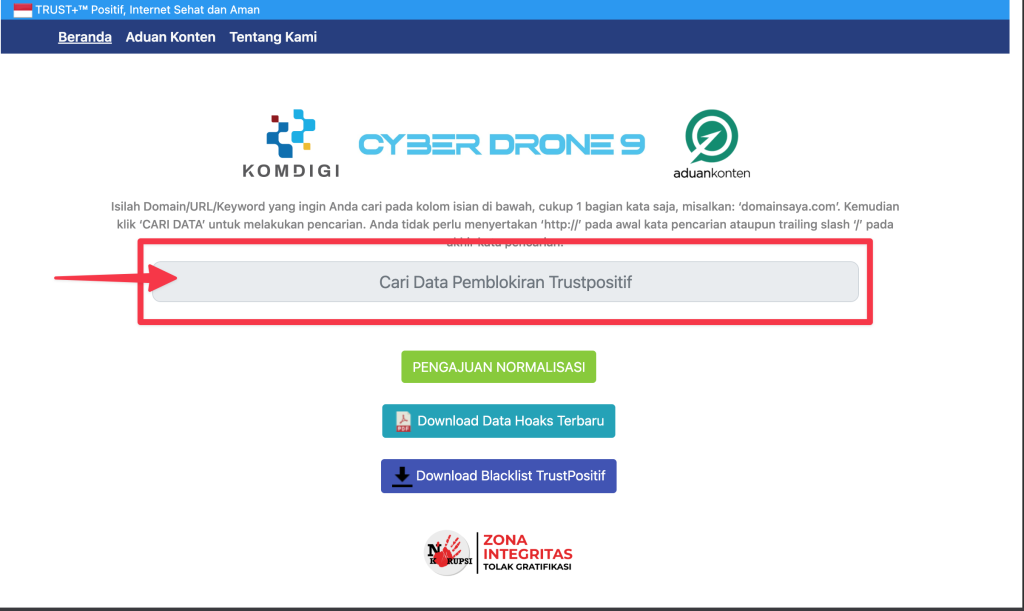
Task: Click the TRUST+ Positif header title text
Action: coord(147,10)
